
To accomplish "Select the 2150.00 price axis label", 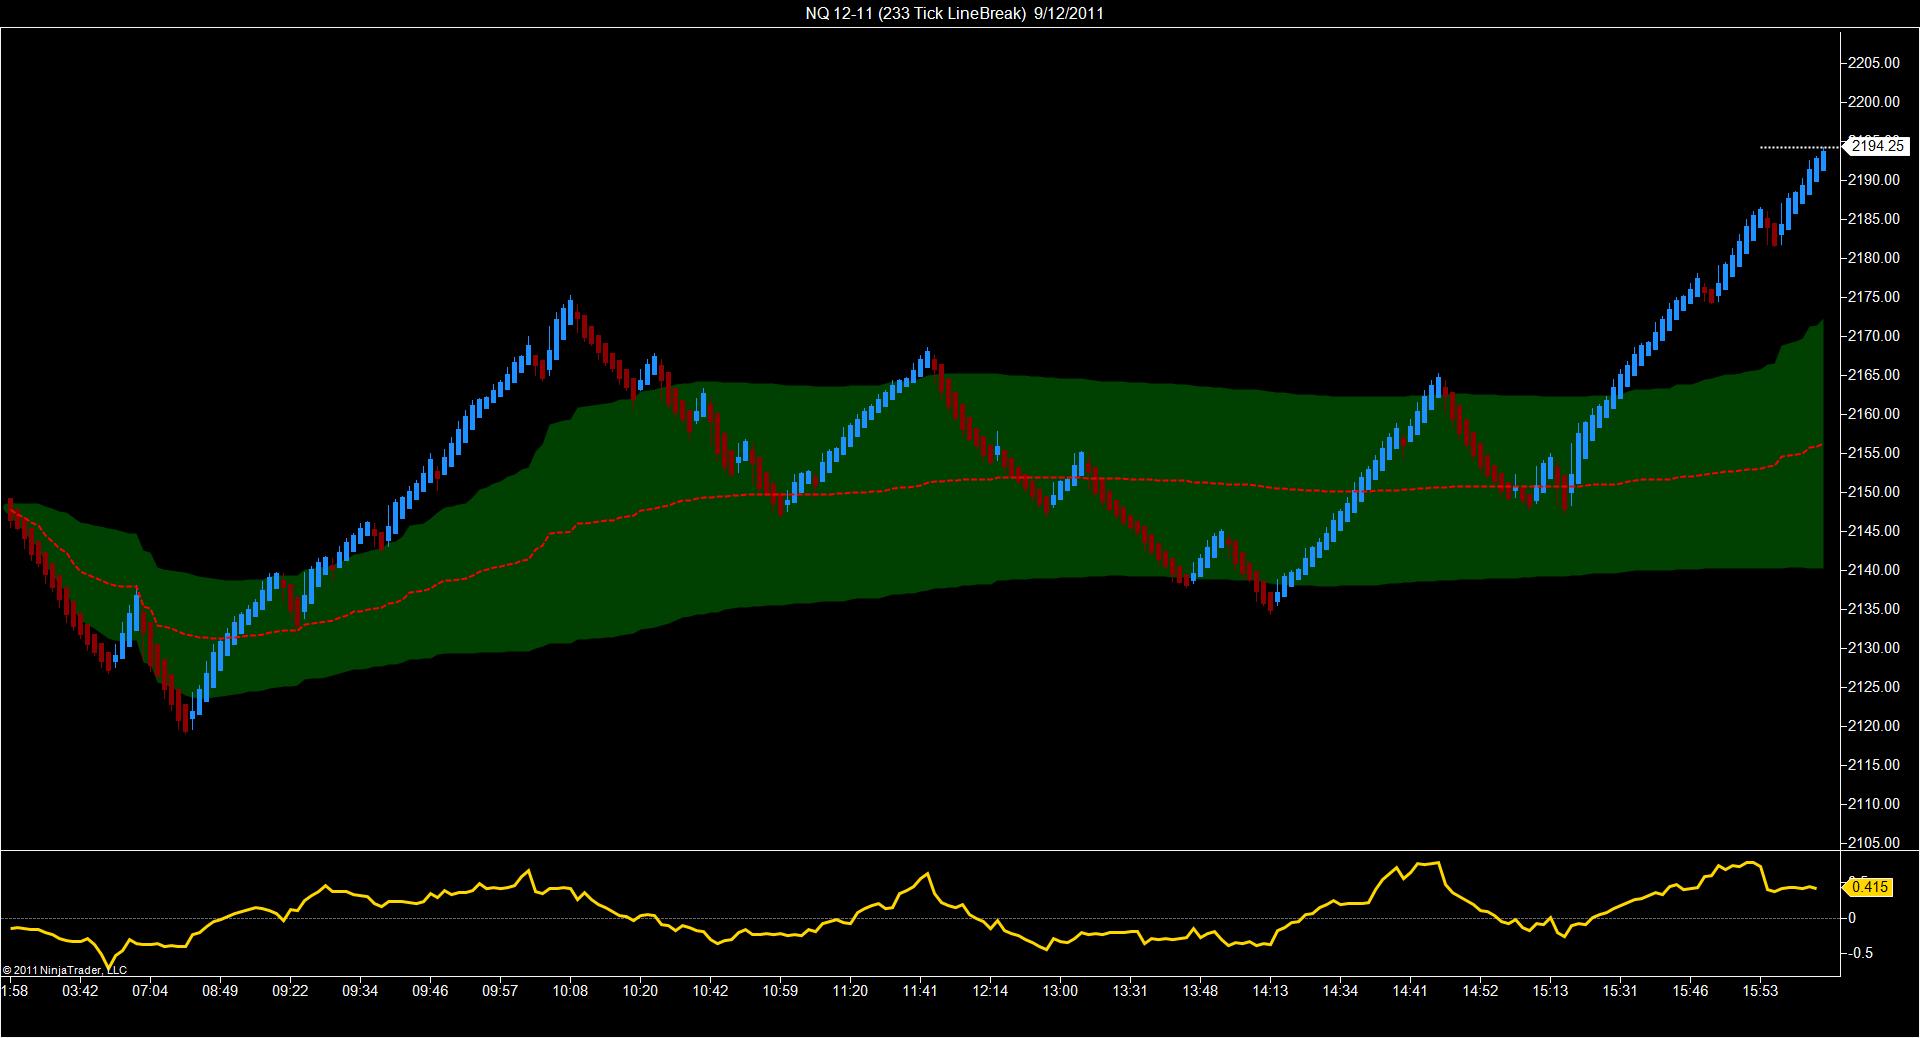I will tap(1874, 492).
